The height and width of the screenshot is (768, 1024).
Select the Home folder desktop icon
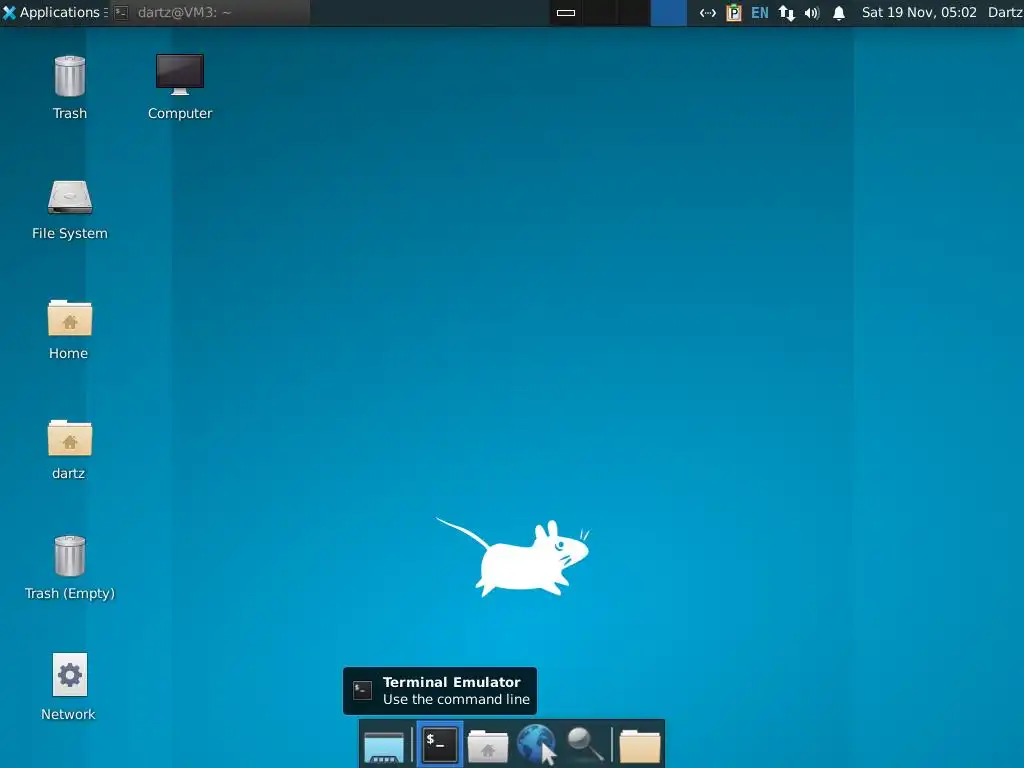[69, 330]
